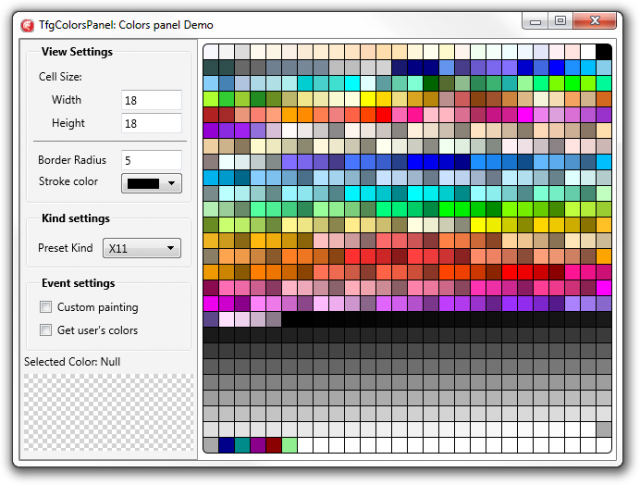Tick the Get user's colors checkbox

(x=46, y=330)
